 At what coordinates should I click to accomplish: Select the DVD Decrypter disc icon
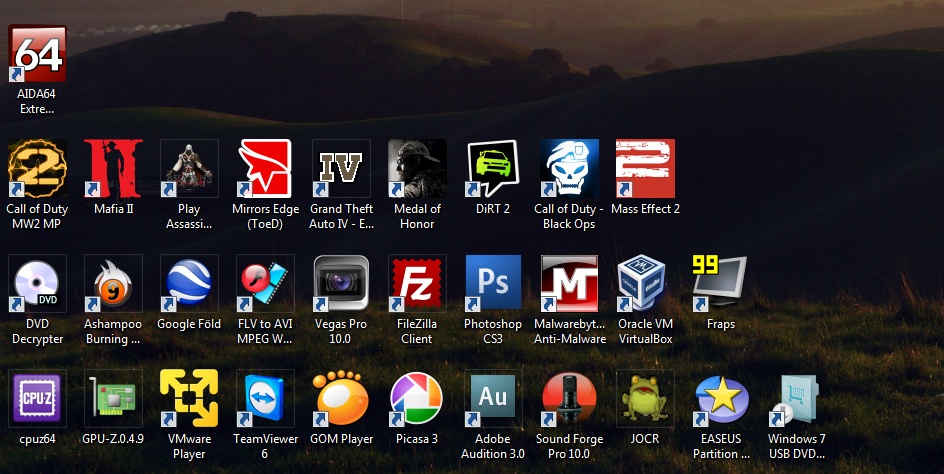point(37,283)
